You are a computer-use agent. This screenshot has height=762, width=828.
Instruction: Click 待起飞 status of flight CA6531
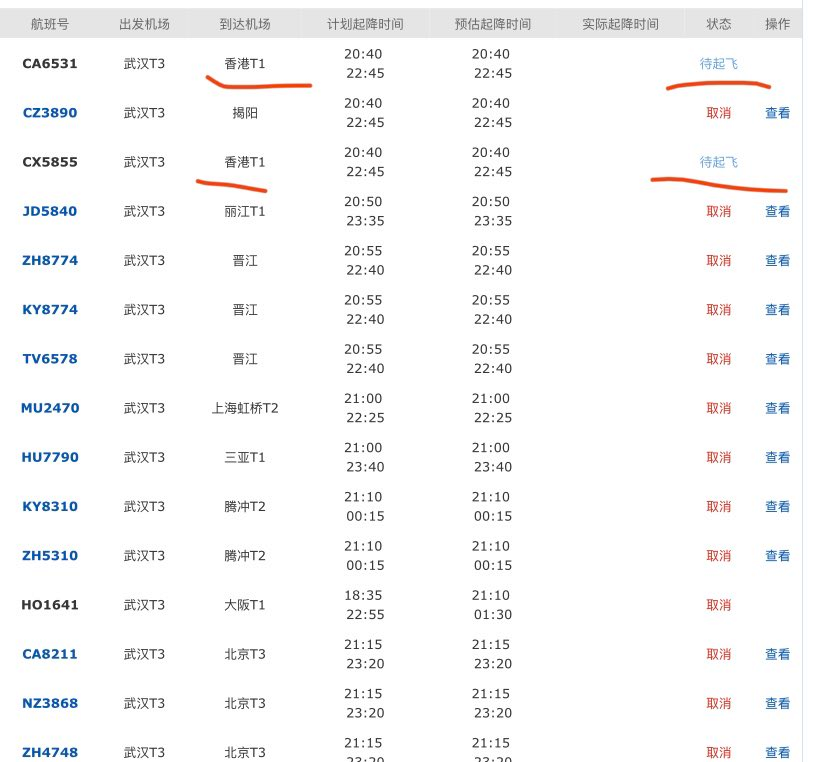click(x=718, y=64)
